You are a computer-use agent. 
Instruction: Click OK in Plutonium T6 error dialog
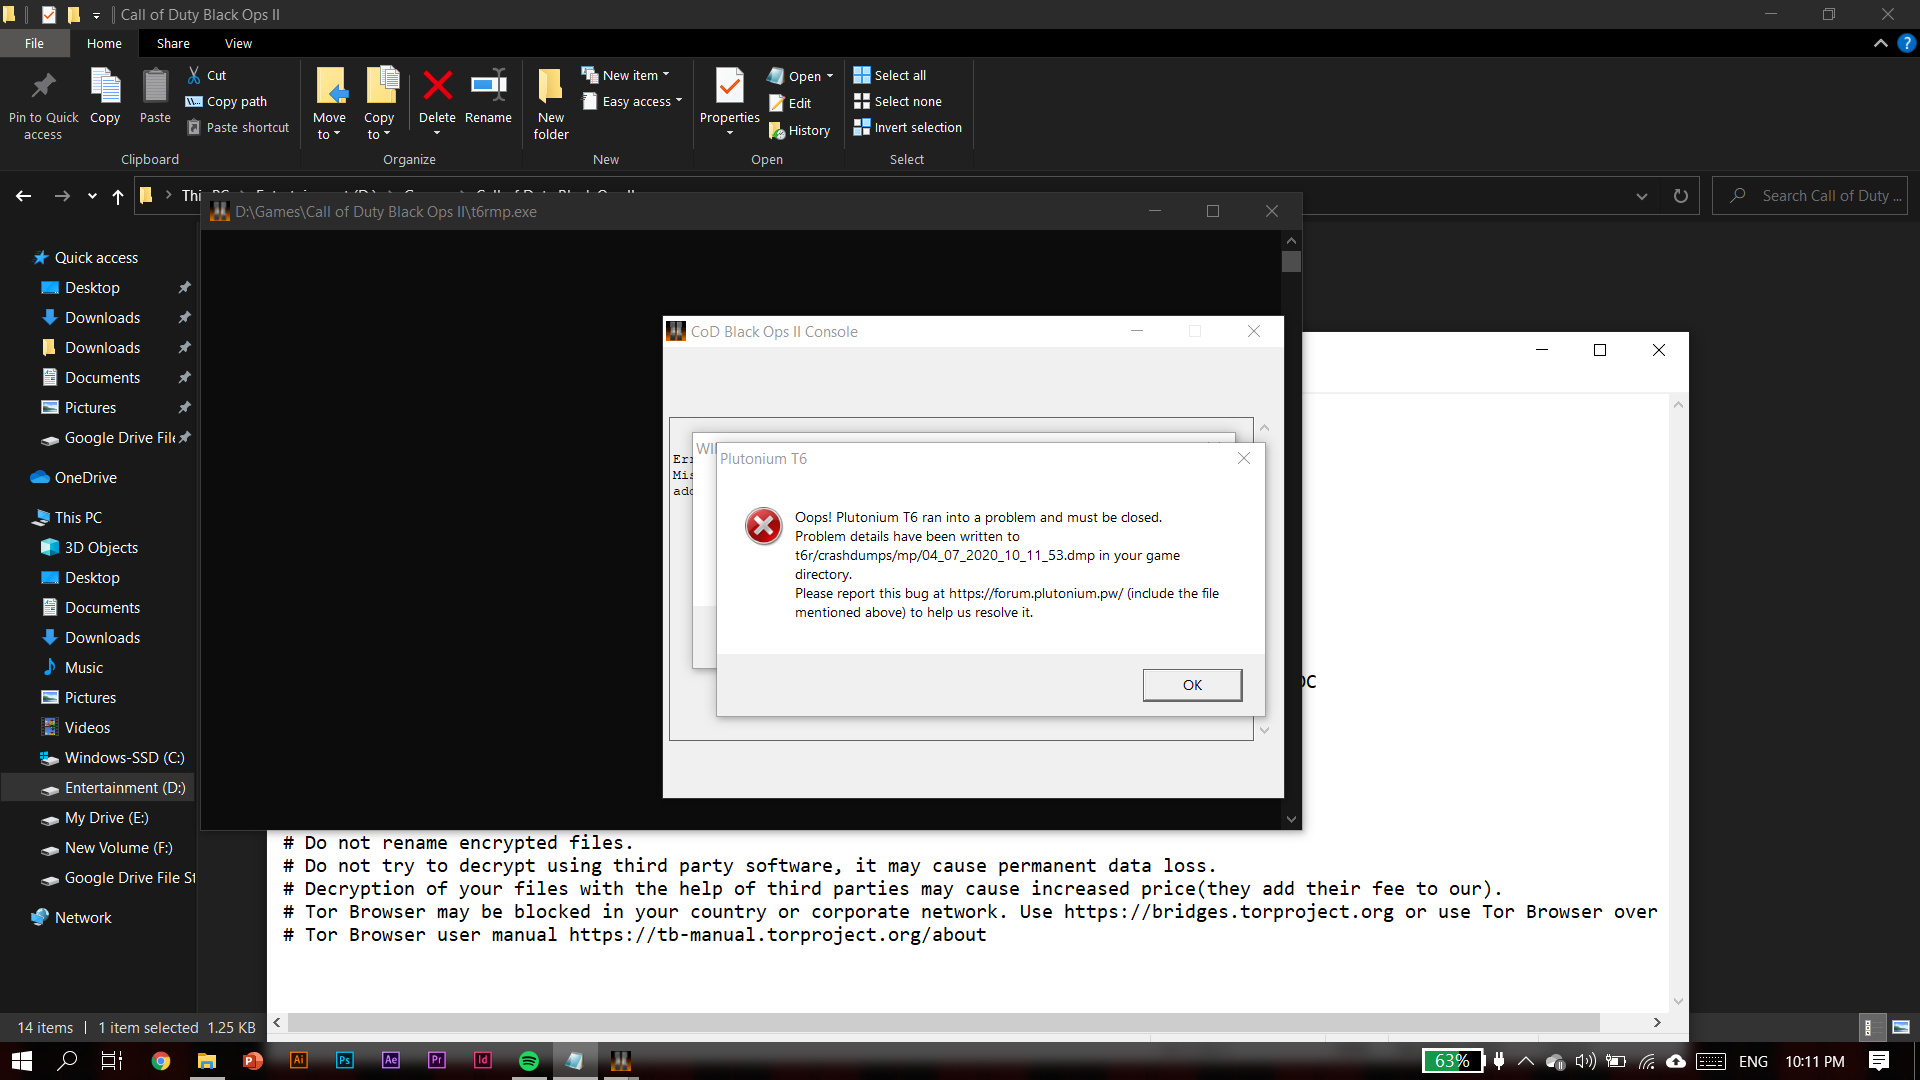pos(1192,685)
